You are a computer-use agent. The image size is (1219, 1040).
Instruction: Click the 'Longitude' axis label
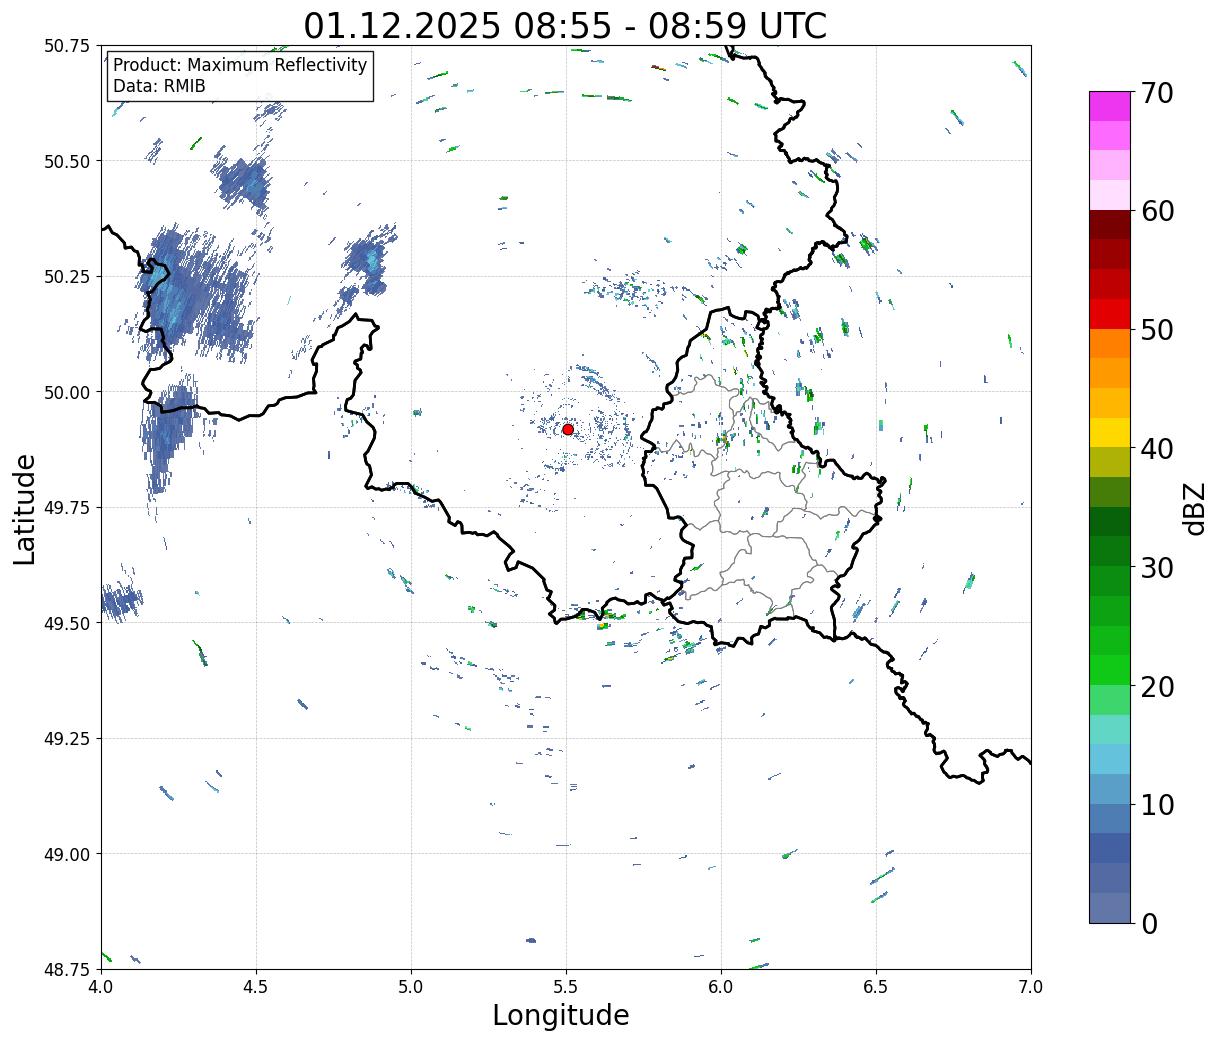pos(561,1015)
